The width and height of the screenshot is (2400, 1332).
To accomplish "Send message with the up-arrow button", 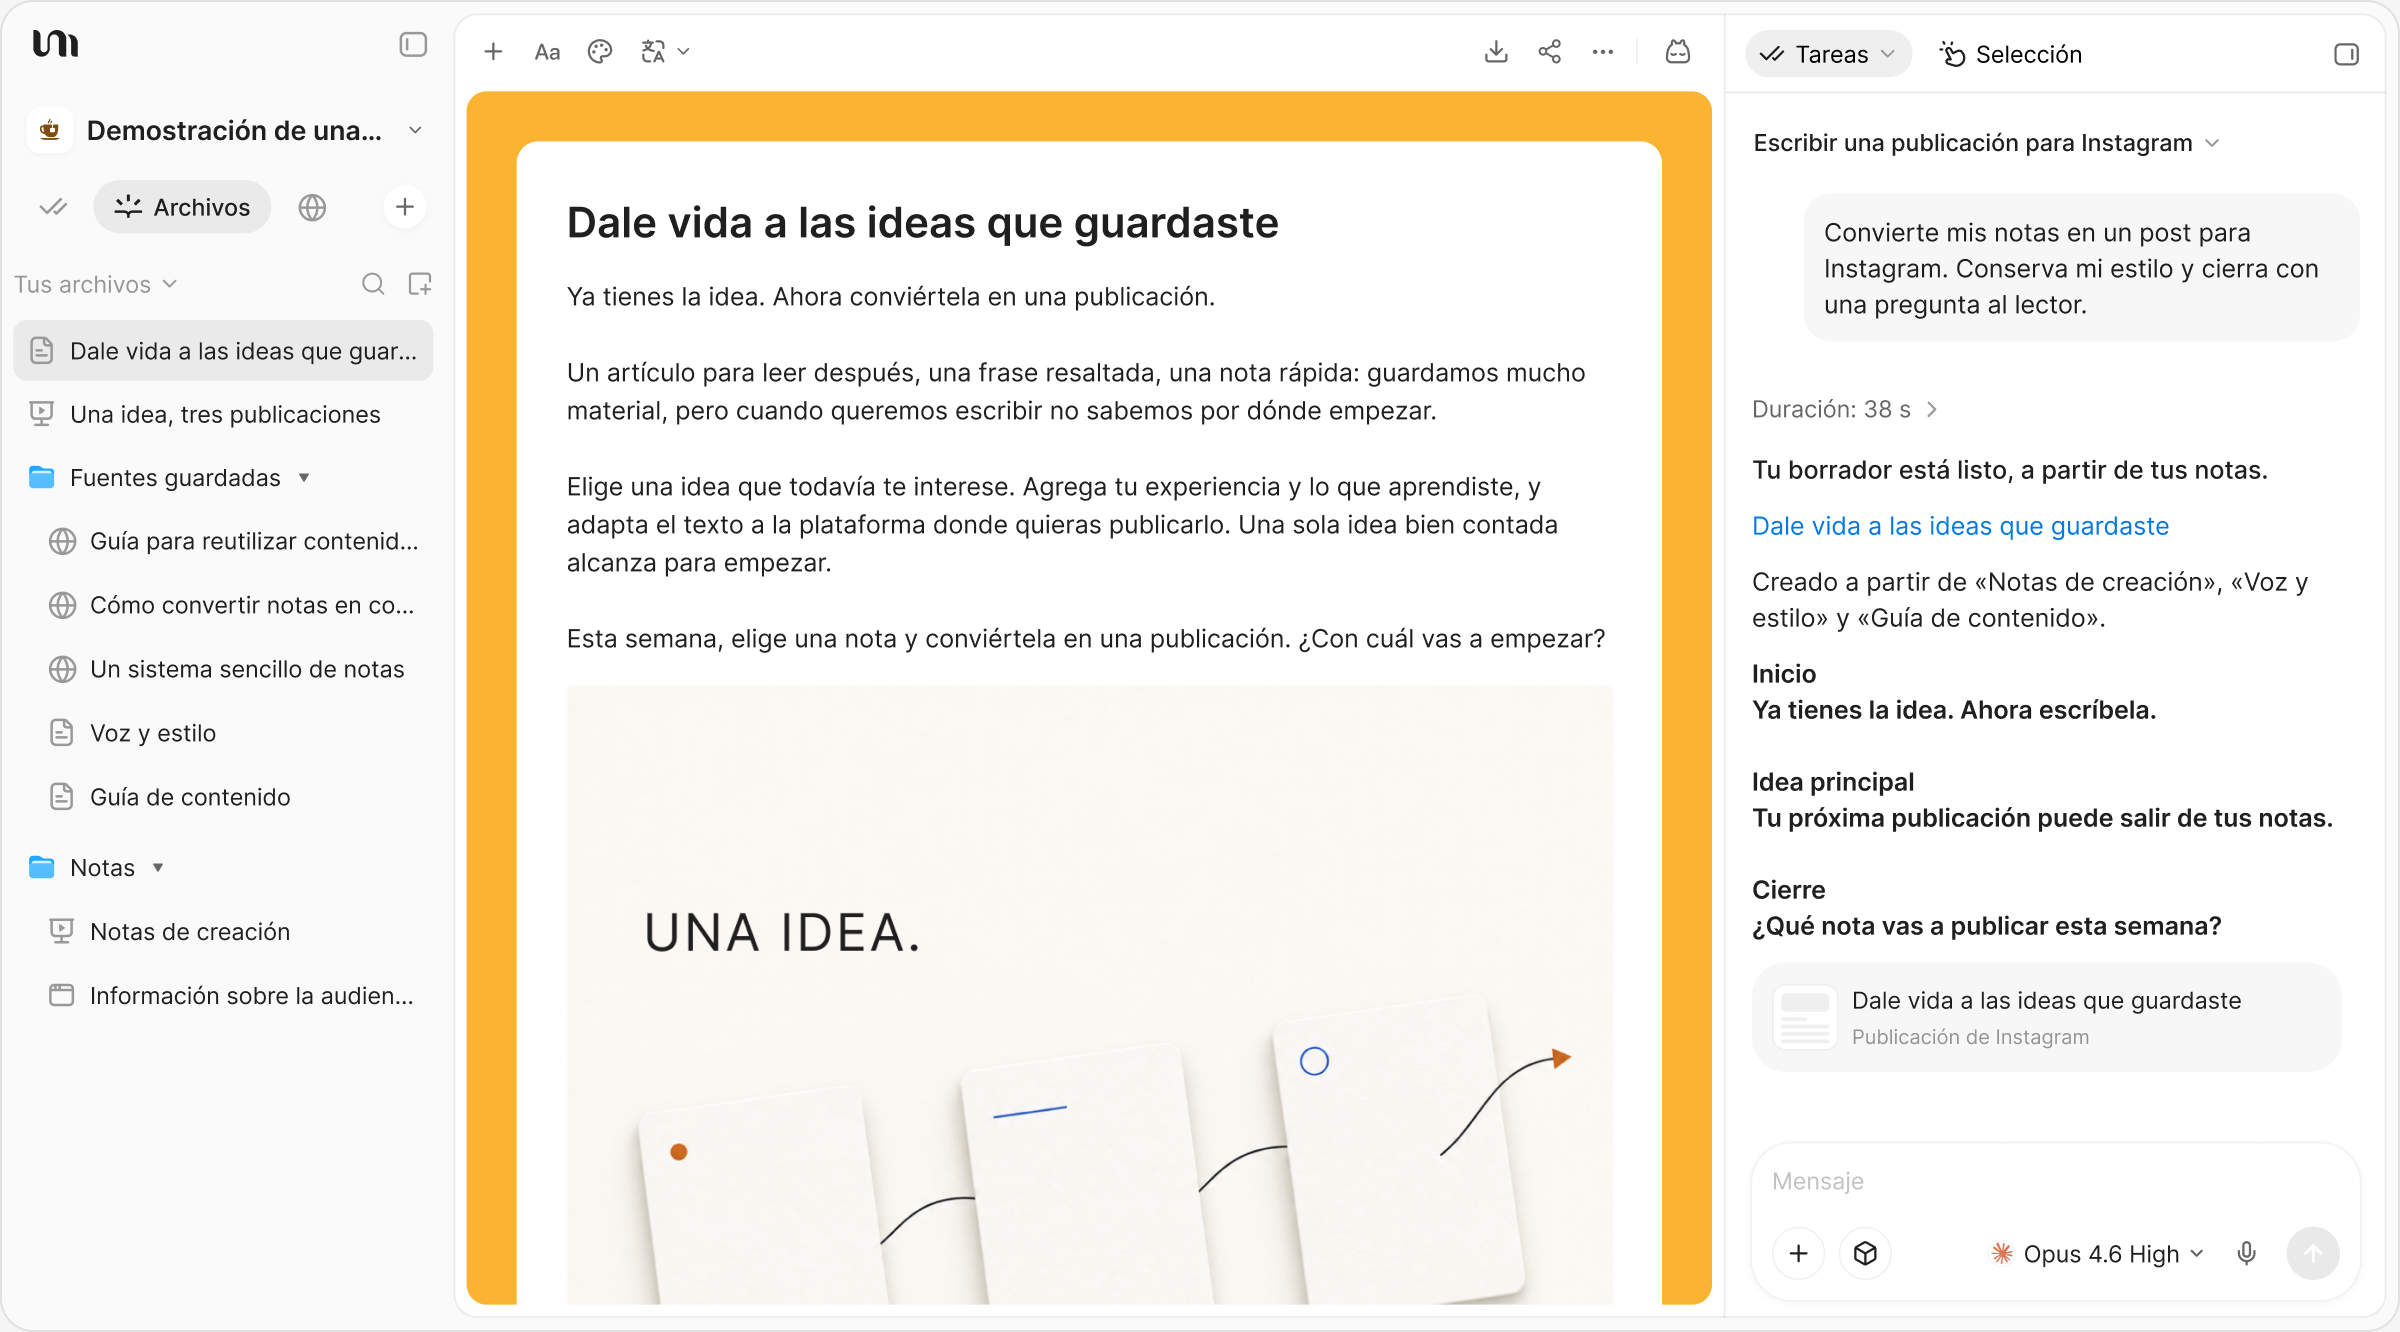I will (2312, 1253).
